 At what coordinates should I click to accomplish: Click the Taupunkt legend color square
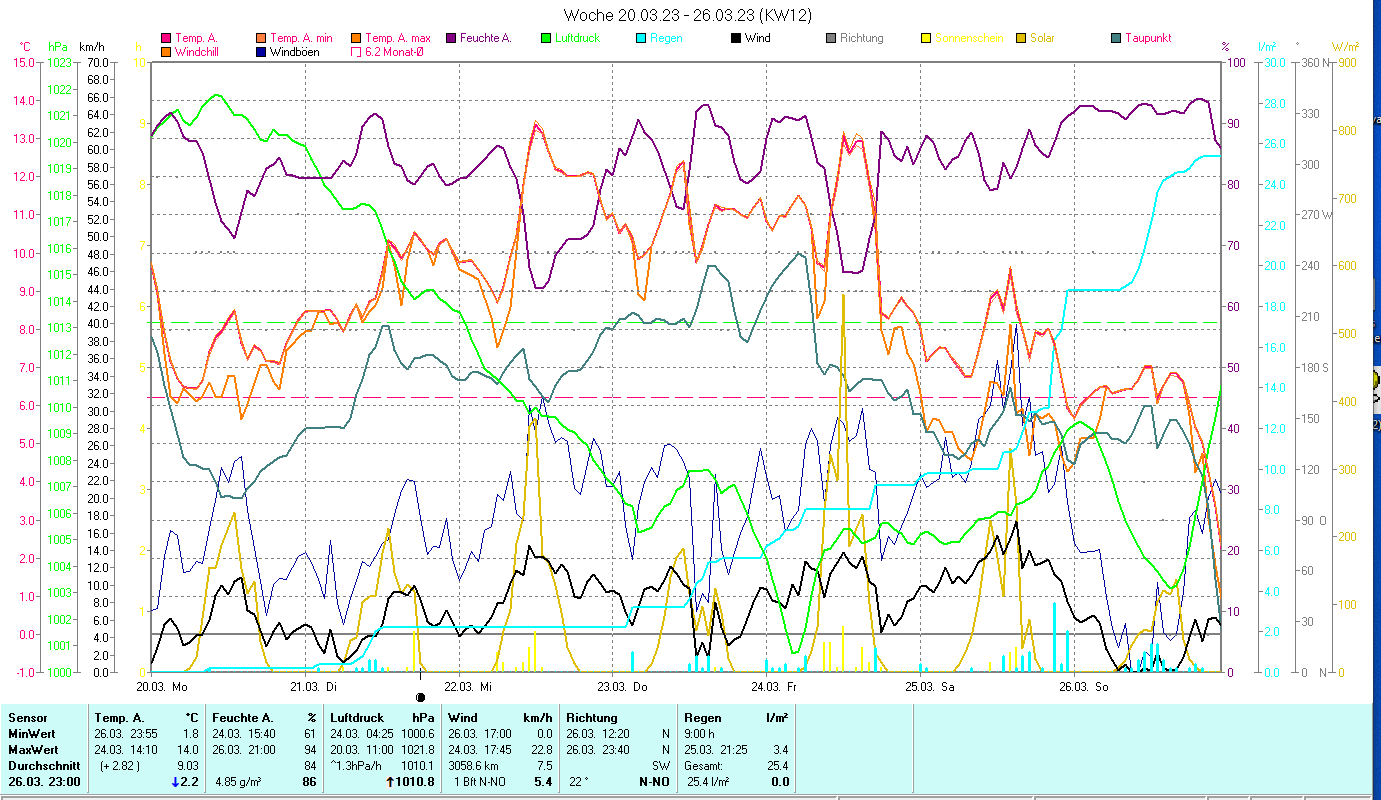1115,39
